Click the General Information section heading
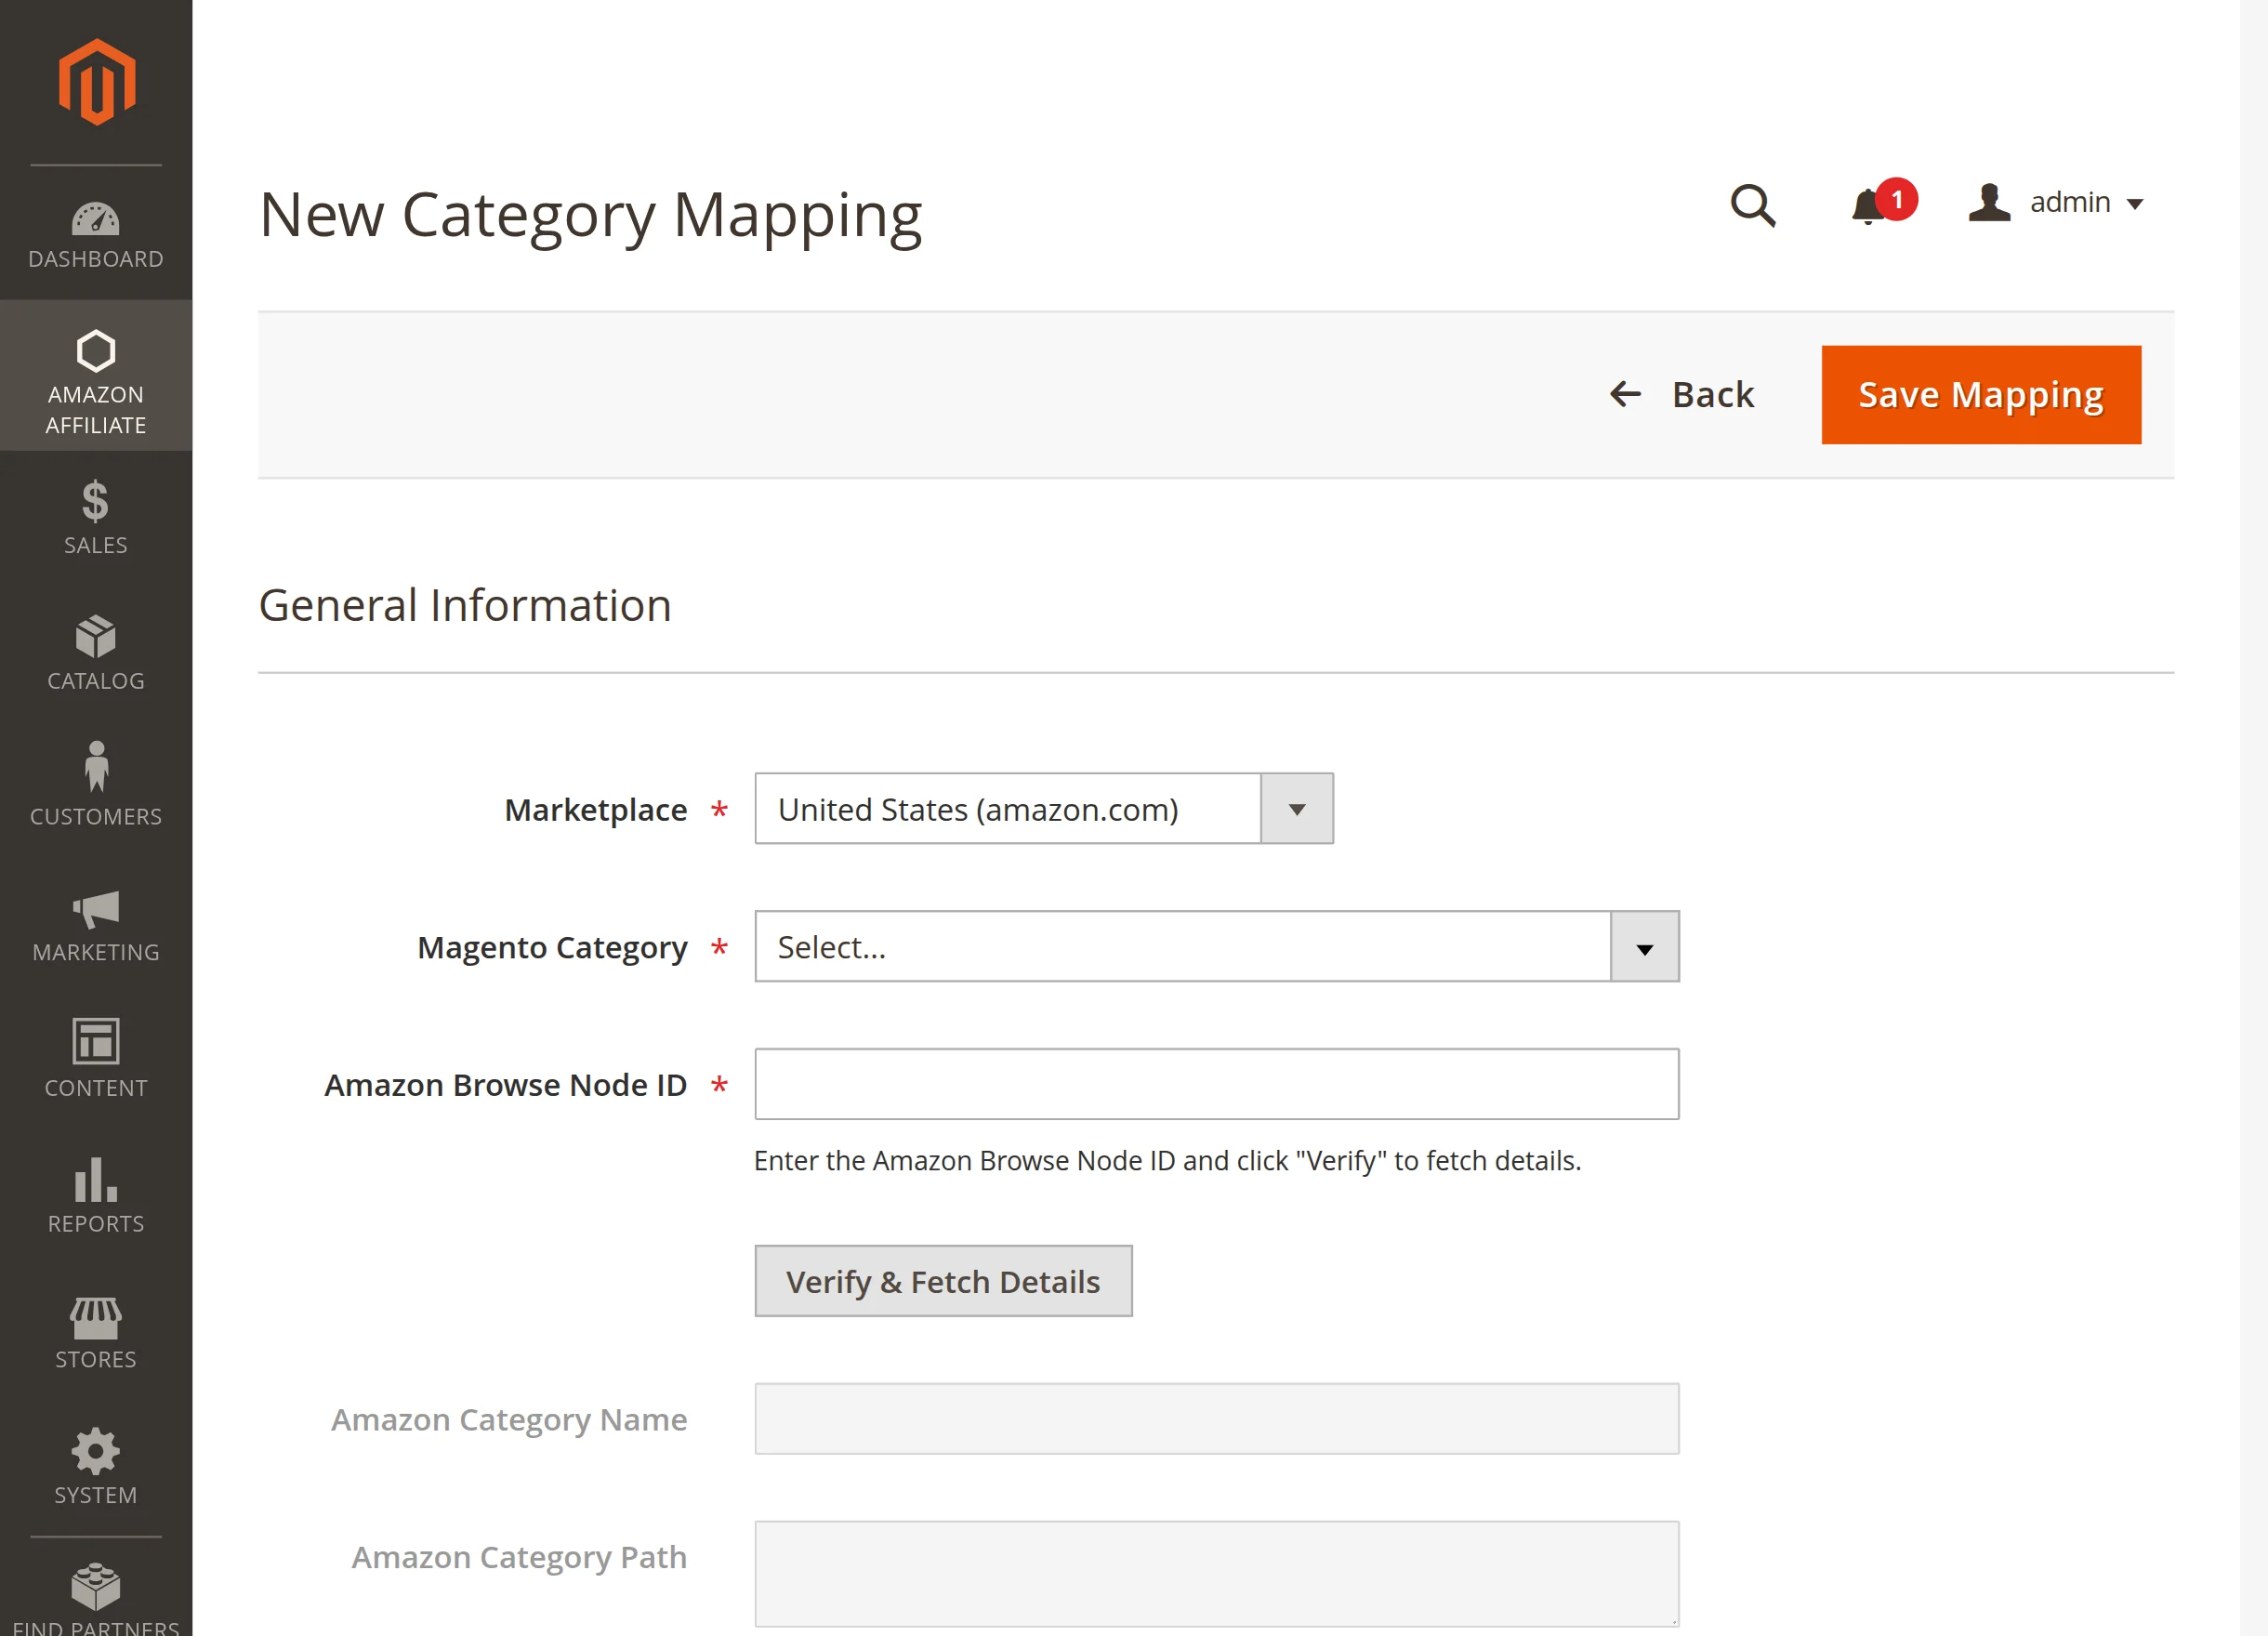This screenshot has width=2268, height=1636. pos(465,606)
